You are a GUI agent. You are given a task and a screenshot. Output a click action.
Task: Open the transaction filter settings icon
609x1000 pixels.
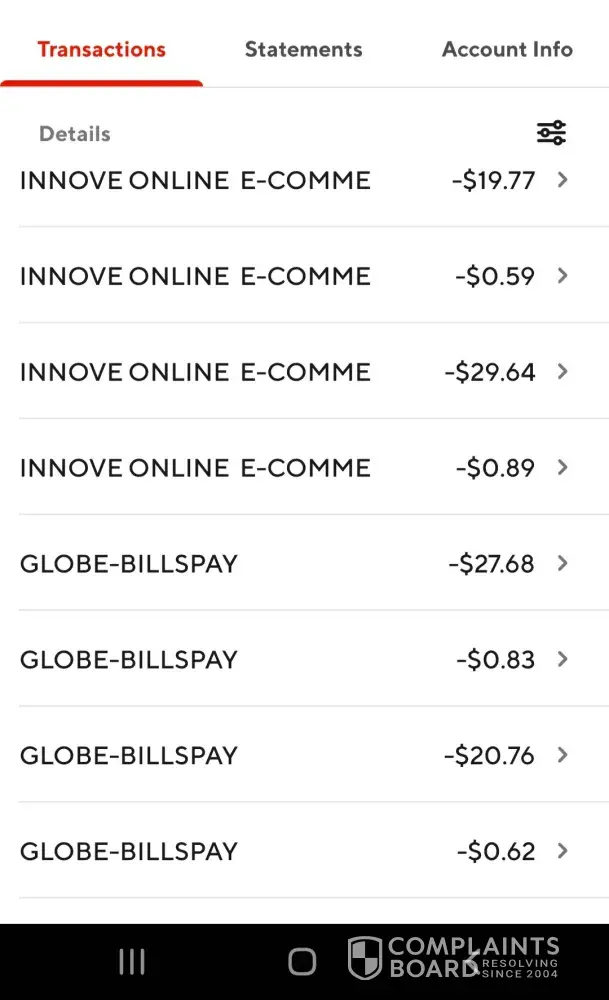click(551, 133)
